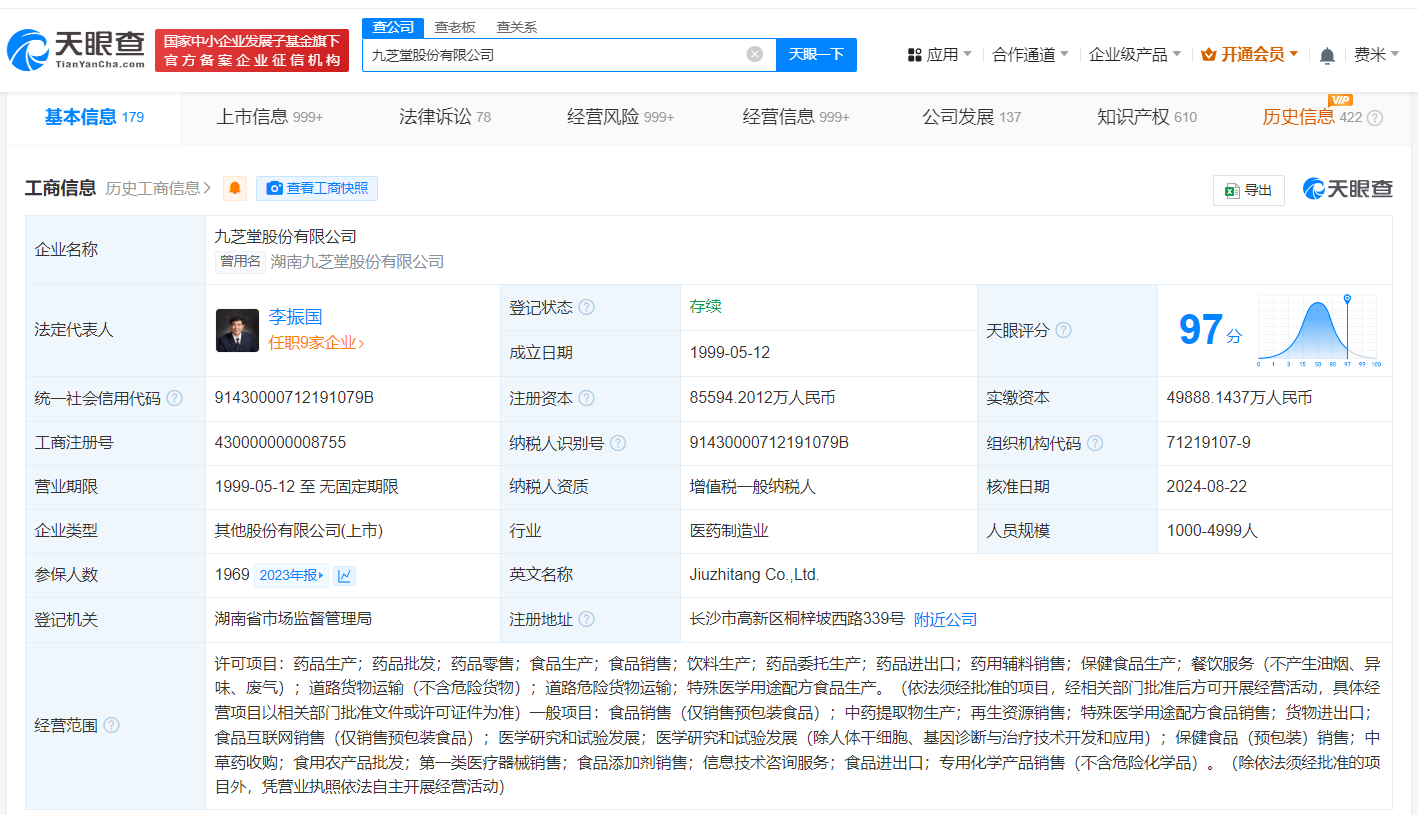Open the insured count trend chart icon
This screenshot has width=1418, height=815.
344,575
